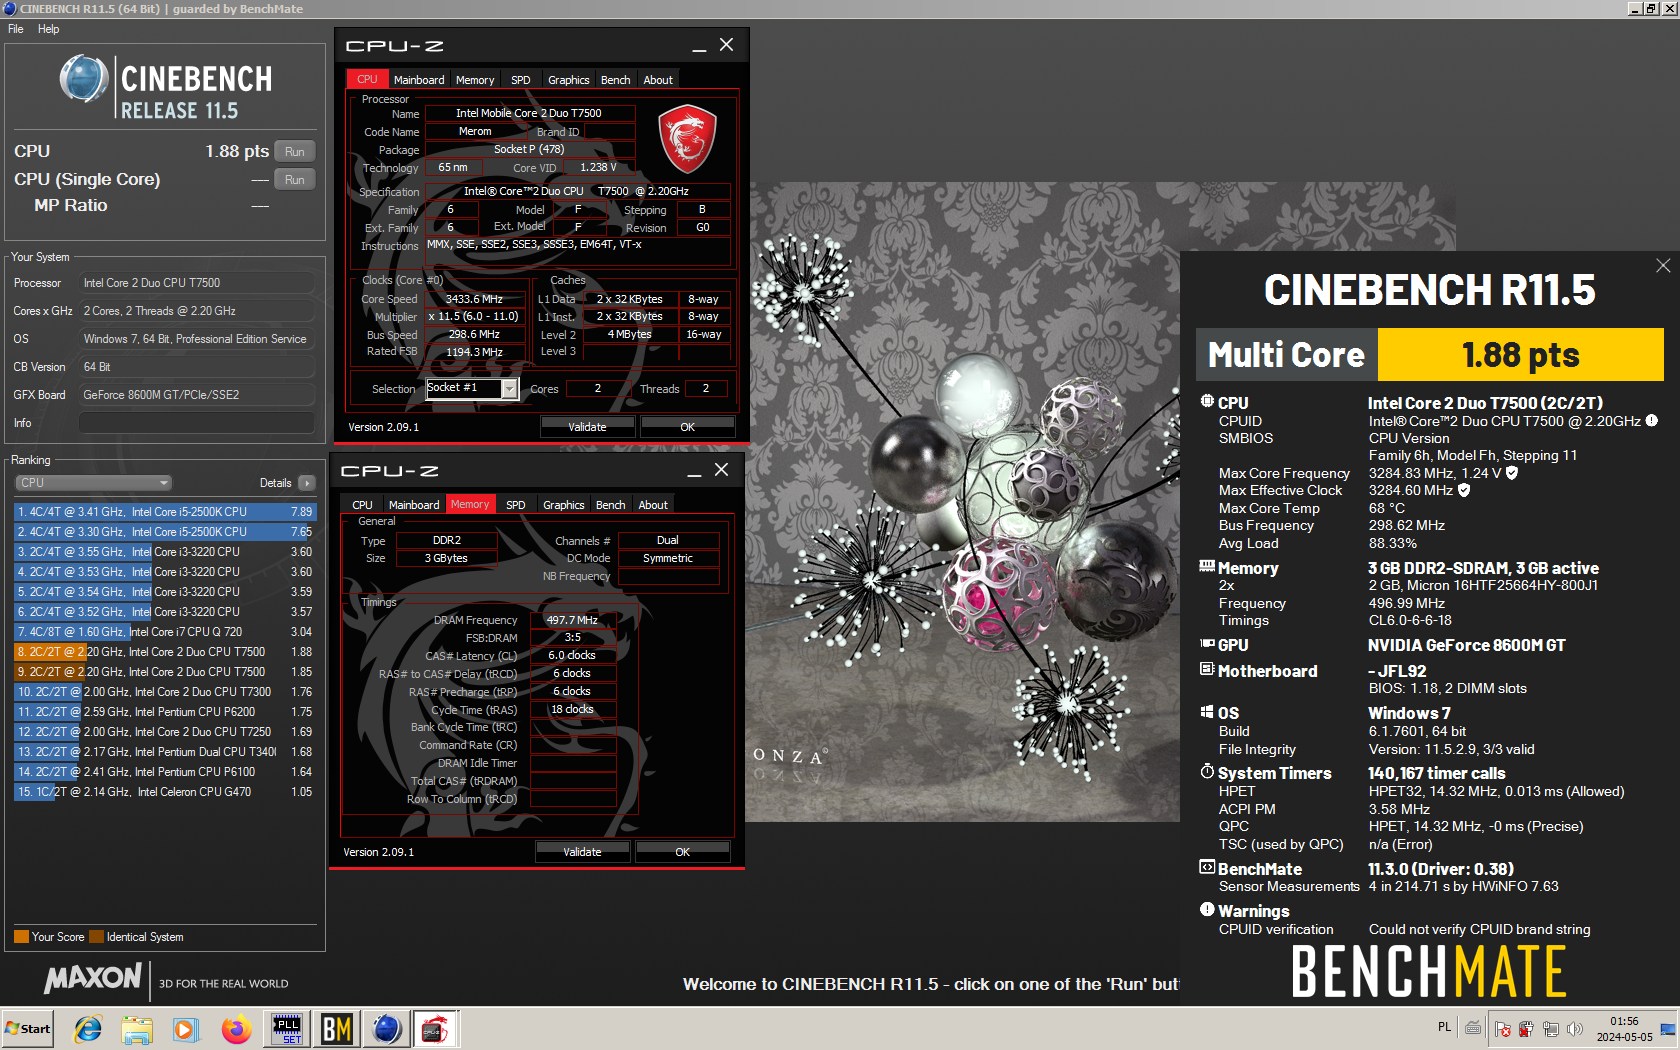
Task: Select first ranking row i5-2500K 7.89
Action: pos(165,512)
